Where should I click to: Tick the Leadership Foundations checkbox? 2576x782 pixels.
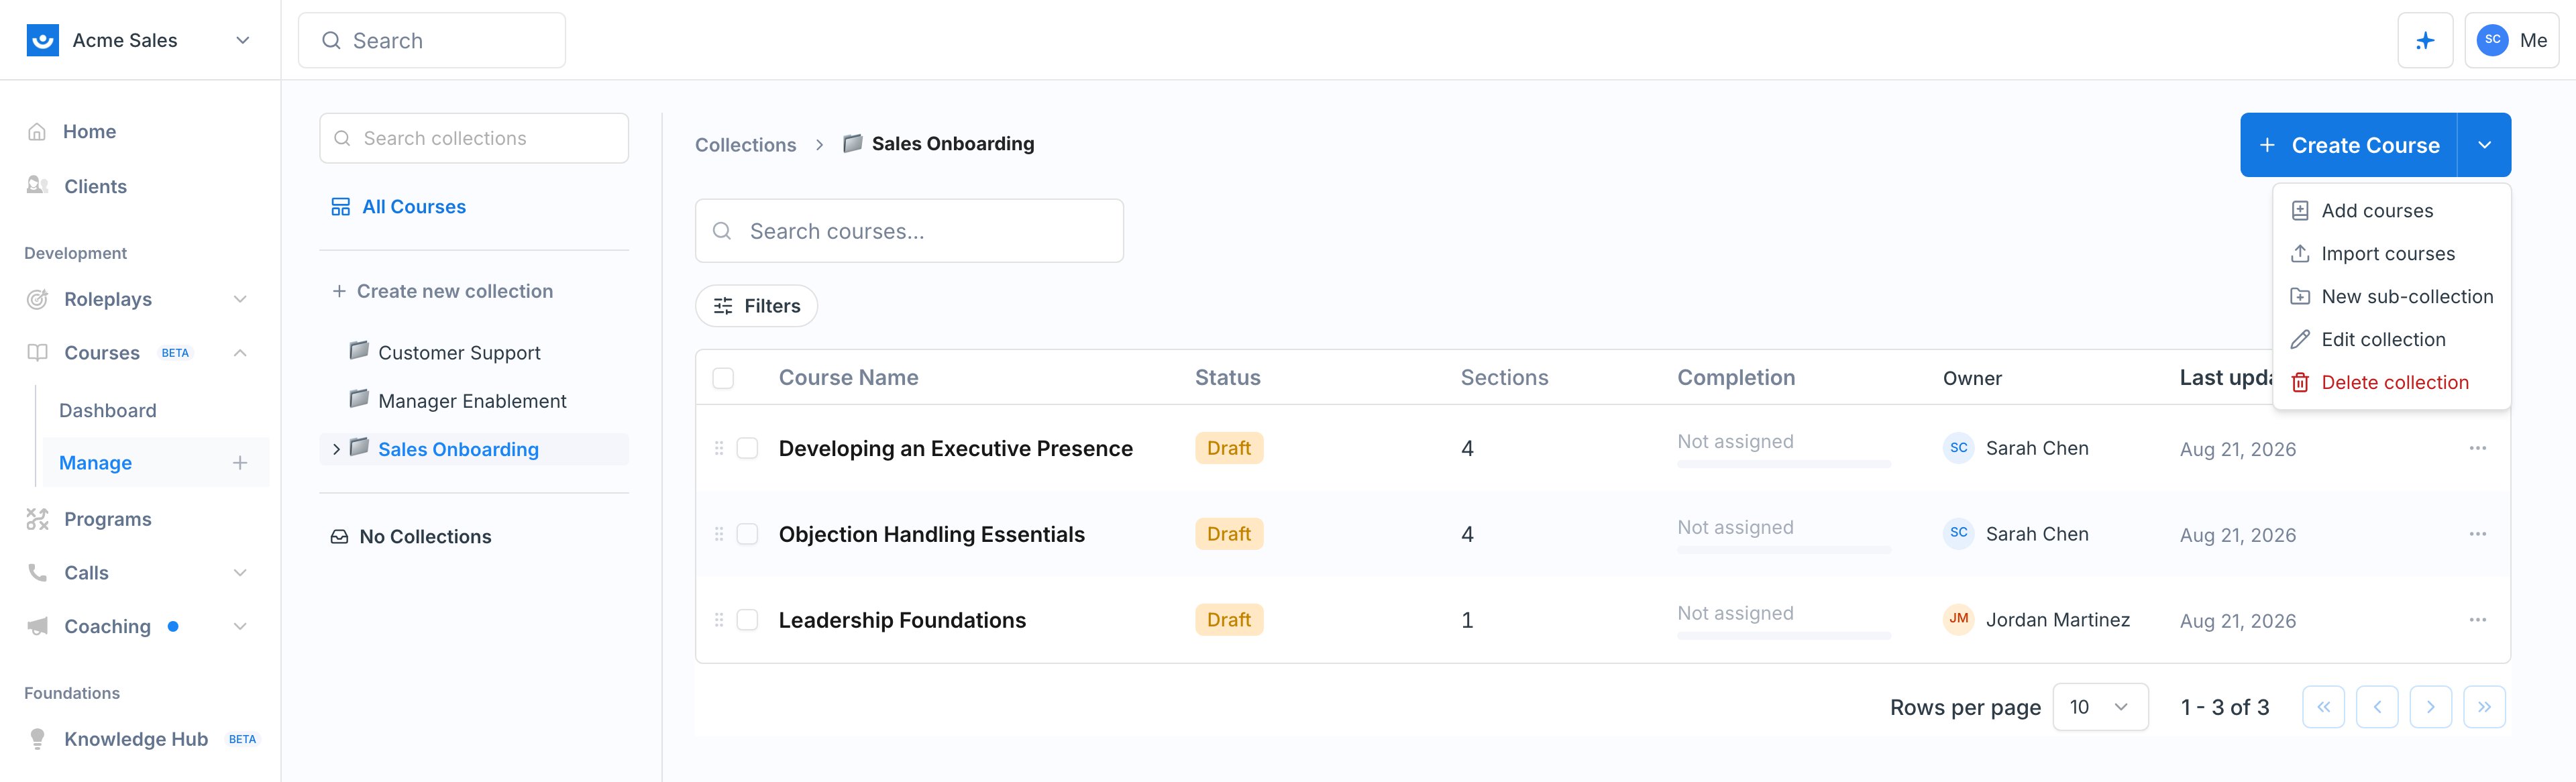pos(747,620)
